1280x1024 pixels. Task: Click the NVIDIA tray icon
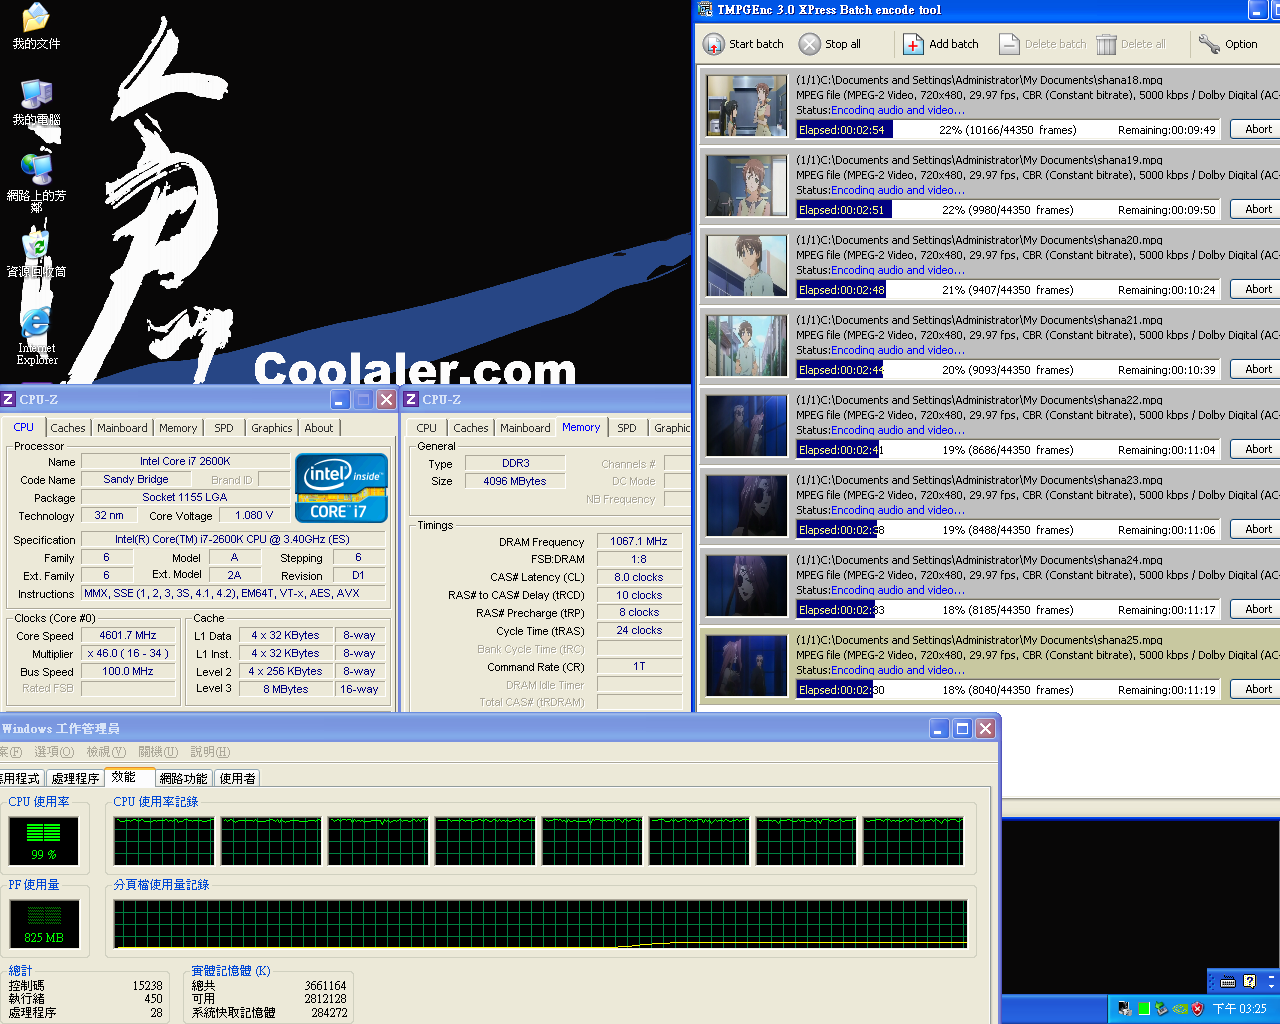point(1179,1009)
